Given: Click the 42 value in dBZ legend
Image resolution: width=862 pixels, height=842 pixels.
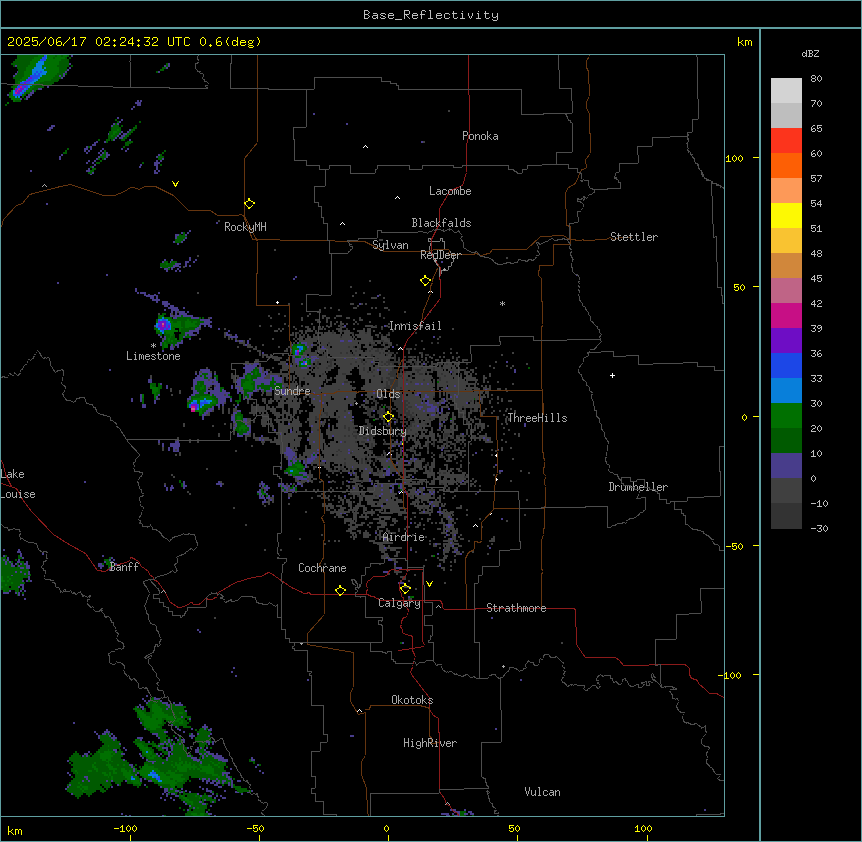Looking at the screenshot, I should [x=816, y=303].
